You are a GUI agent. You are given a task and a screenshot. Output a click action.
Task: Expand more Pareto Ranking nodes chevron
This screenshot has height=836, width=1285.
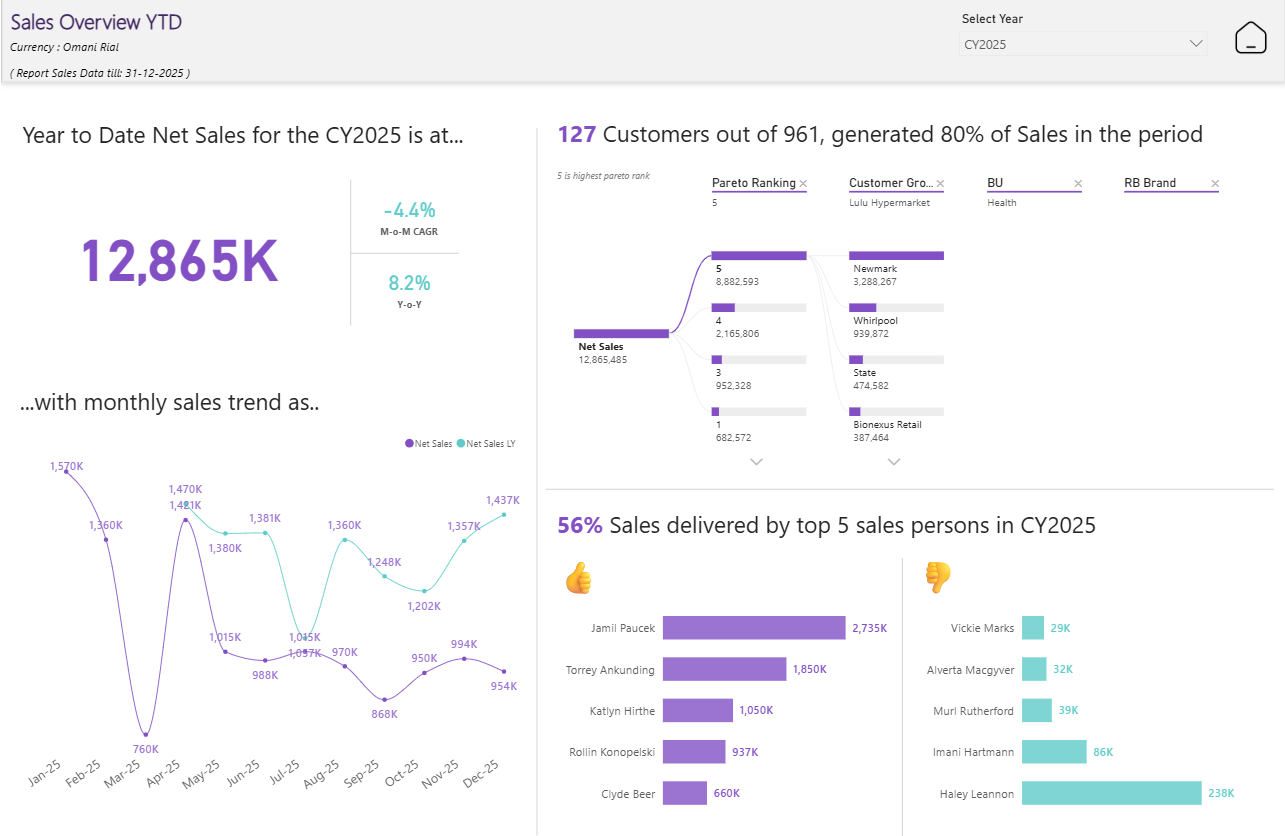(757, 462)
